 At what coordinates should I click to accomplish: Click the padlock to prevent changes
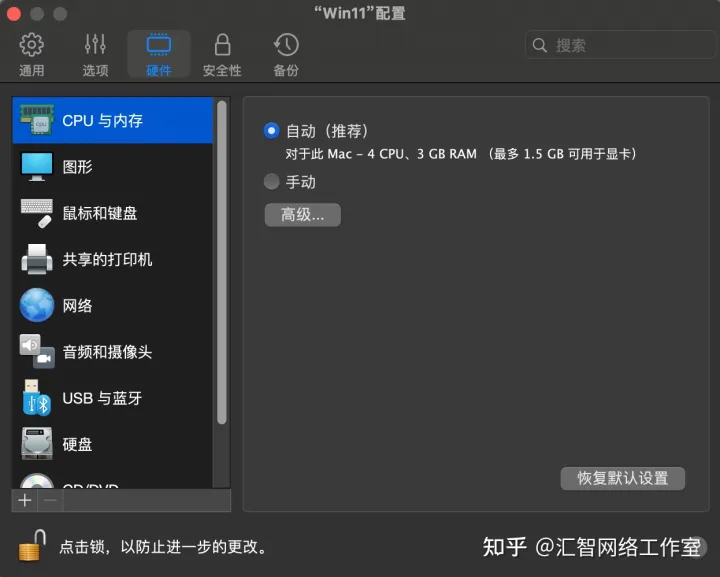[32, 545]
